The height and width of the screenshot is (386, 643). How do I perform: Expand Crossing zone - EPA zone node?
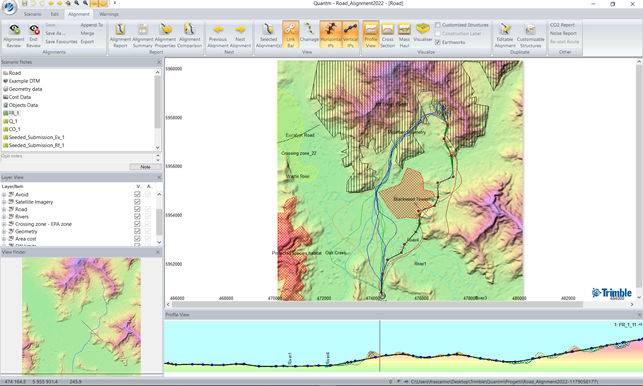[x=4, y=224]
